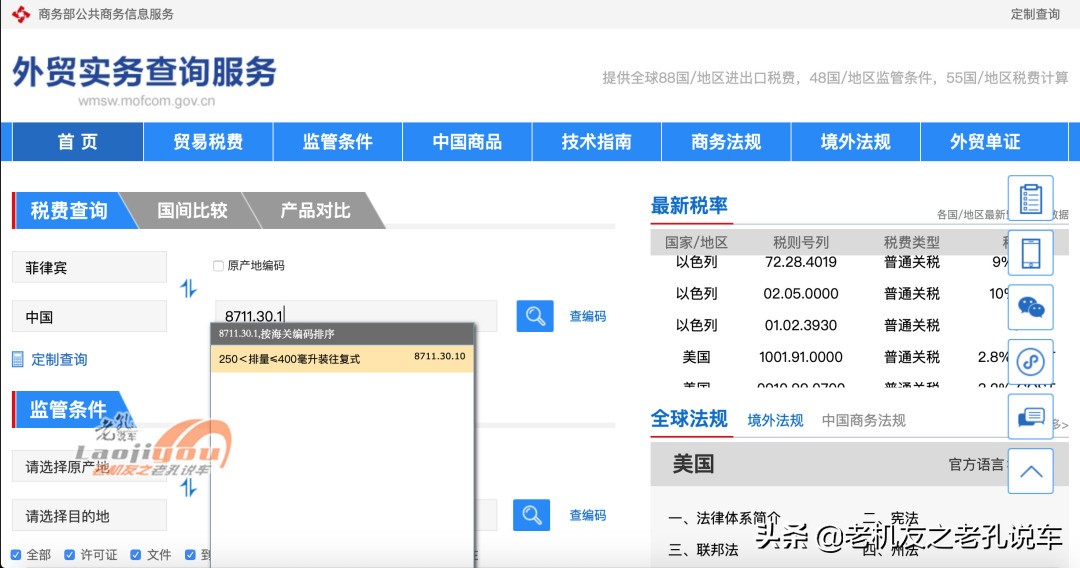1080x568 pixels.
Task: Open the WeChat floating icon
Action: click(1030, 307)
